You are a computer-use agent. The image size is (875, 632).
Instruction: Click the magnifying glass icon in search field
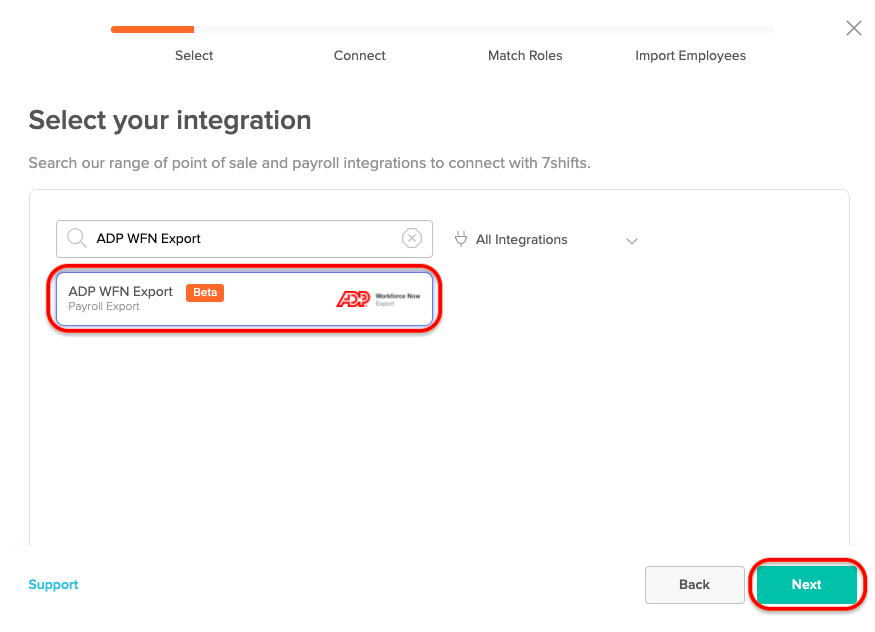[x=76, y=238]
